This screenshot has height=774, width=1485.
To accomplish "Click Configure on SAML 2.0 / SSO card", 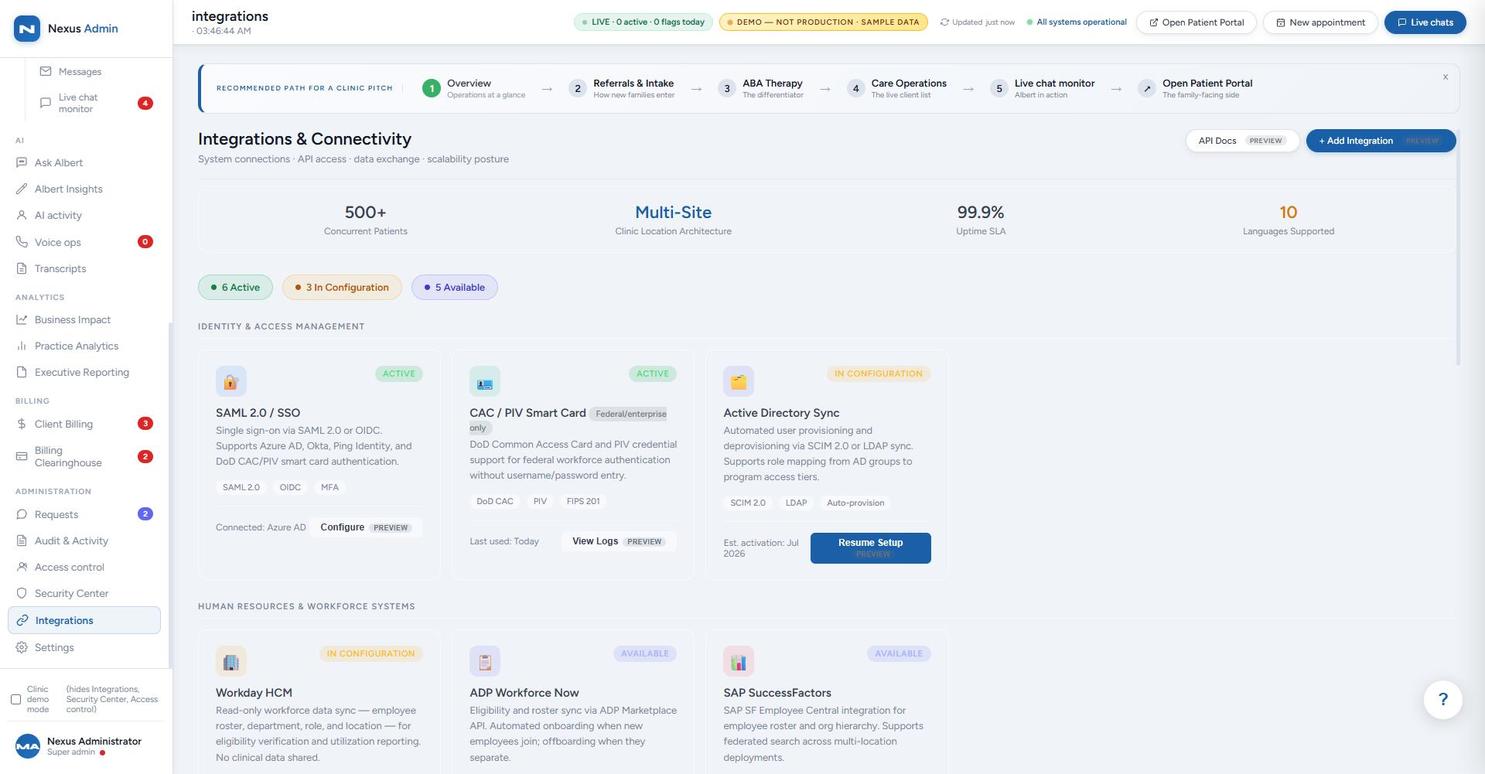I will click(x=365, y=527).
